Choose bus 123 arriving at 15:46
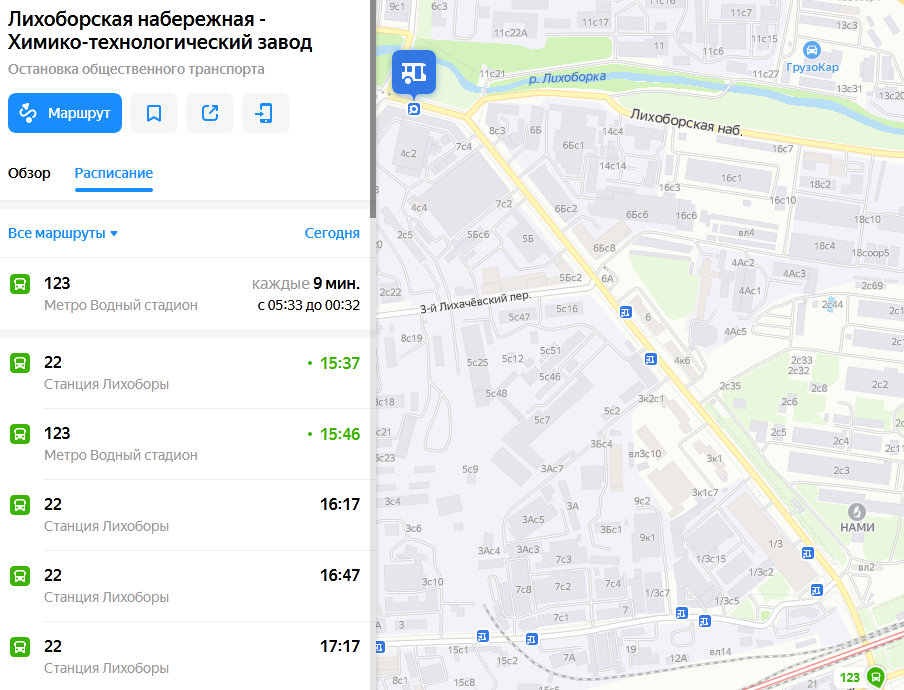904x690 pixels. tap(186, 444)
